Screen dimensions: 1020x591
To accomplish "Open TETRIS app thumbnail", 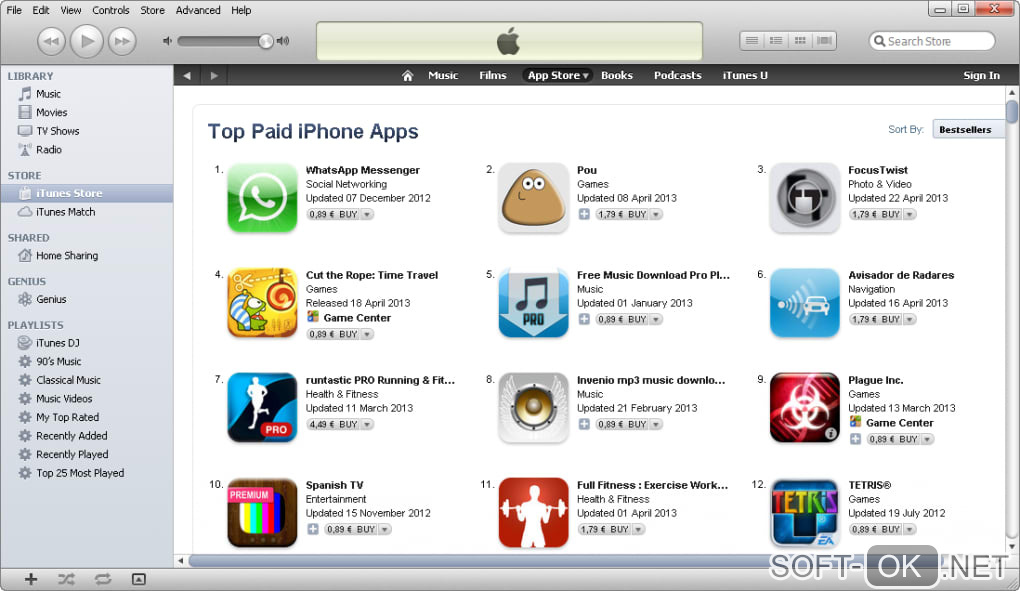I will pos(804,513).
